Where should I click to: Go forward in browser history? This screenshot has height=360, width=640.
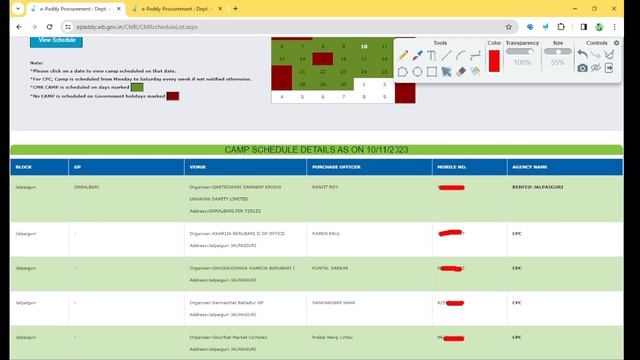tap(34, 27)
